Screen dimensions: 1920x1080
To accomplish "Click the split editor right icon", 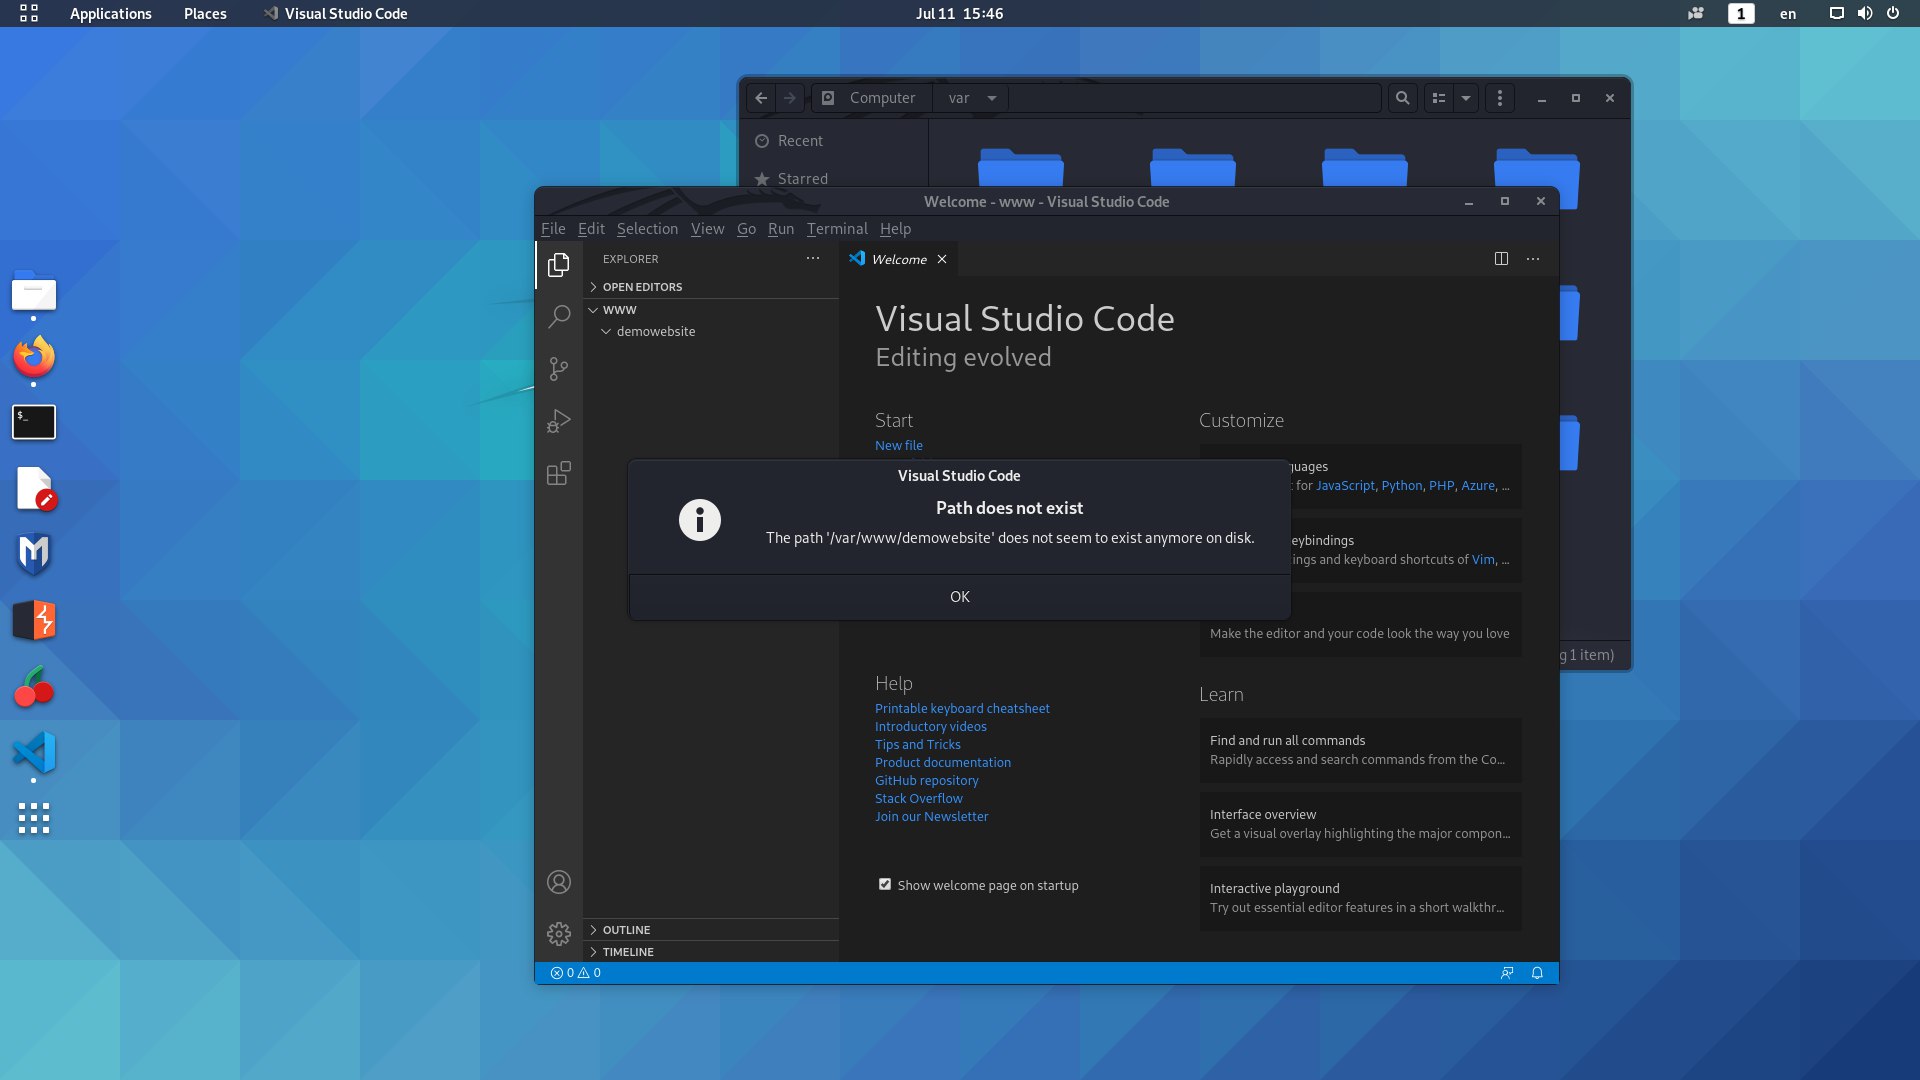I will click(x=1501, y=259).
